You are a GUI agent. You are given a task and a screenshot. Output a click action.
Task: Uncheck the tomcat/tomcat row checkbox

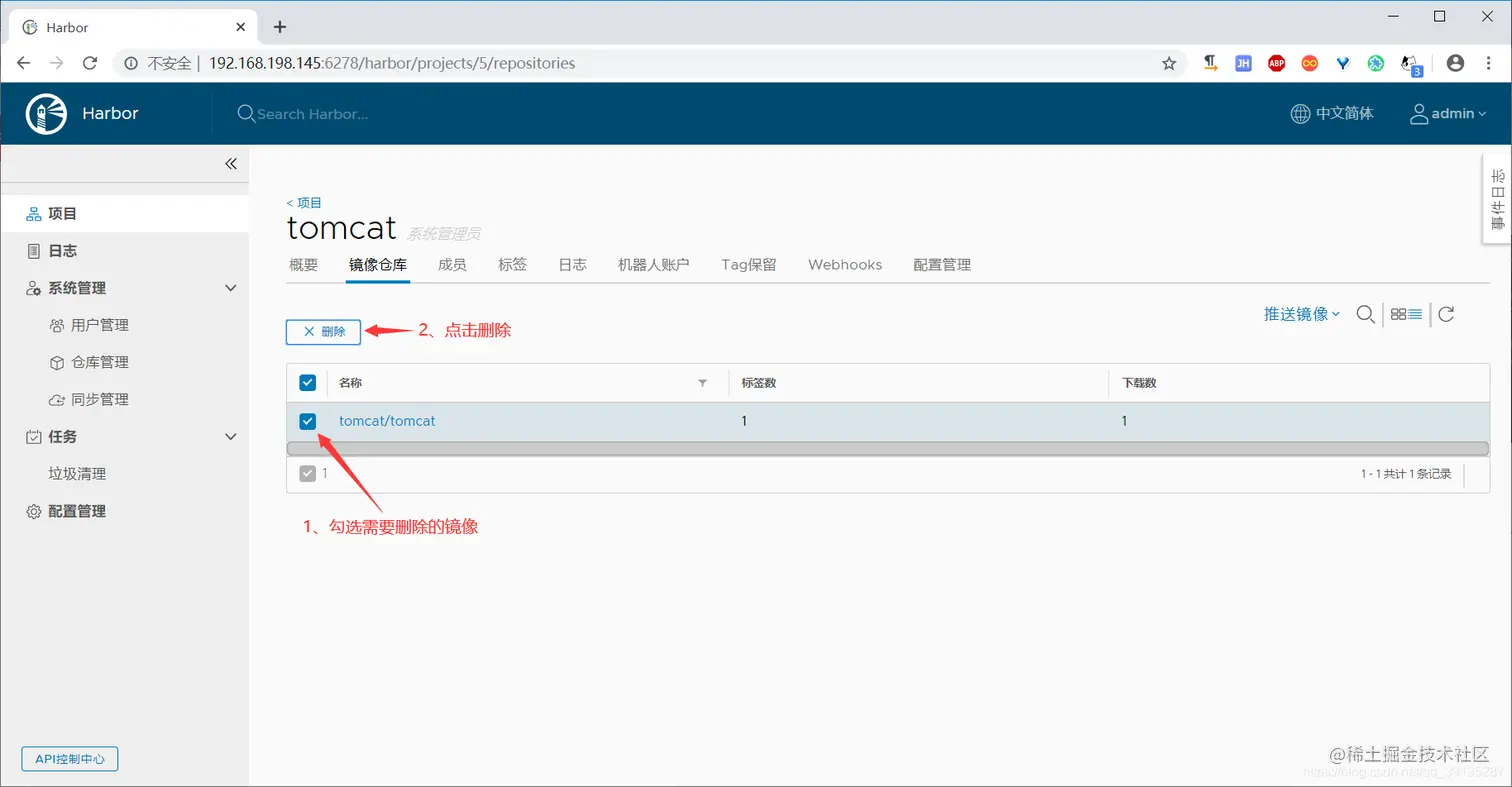point(308,421)
